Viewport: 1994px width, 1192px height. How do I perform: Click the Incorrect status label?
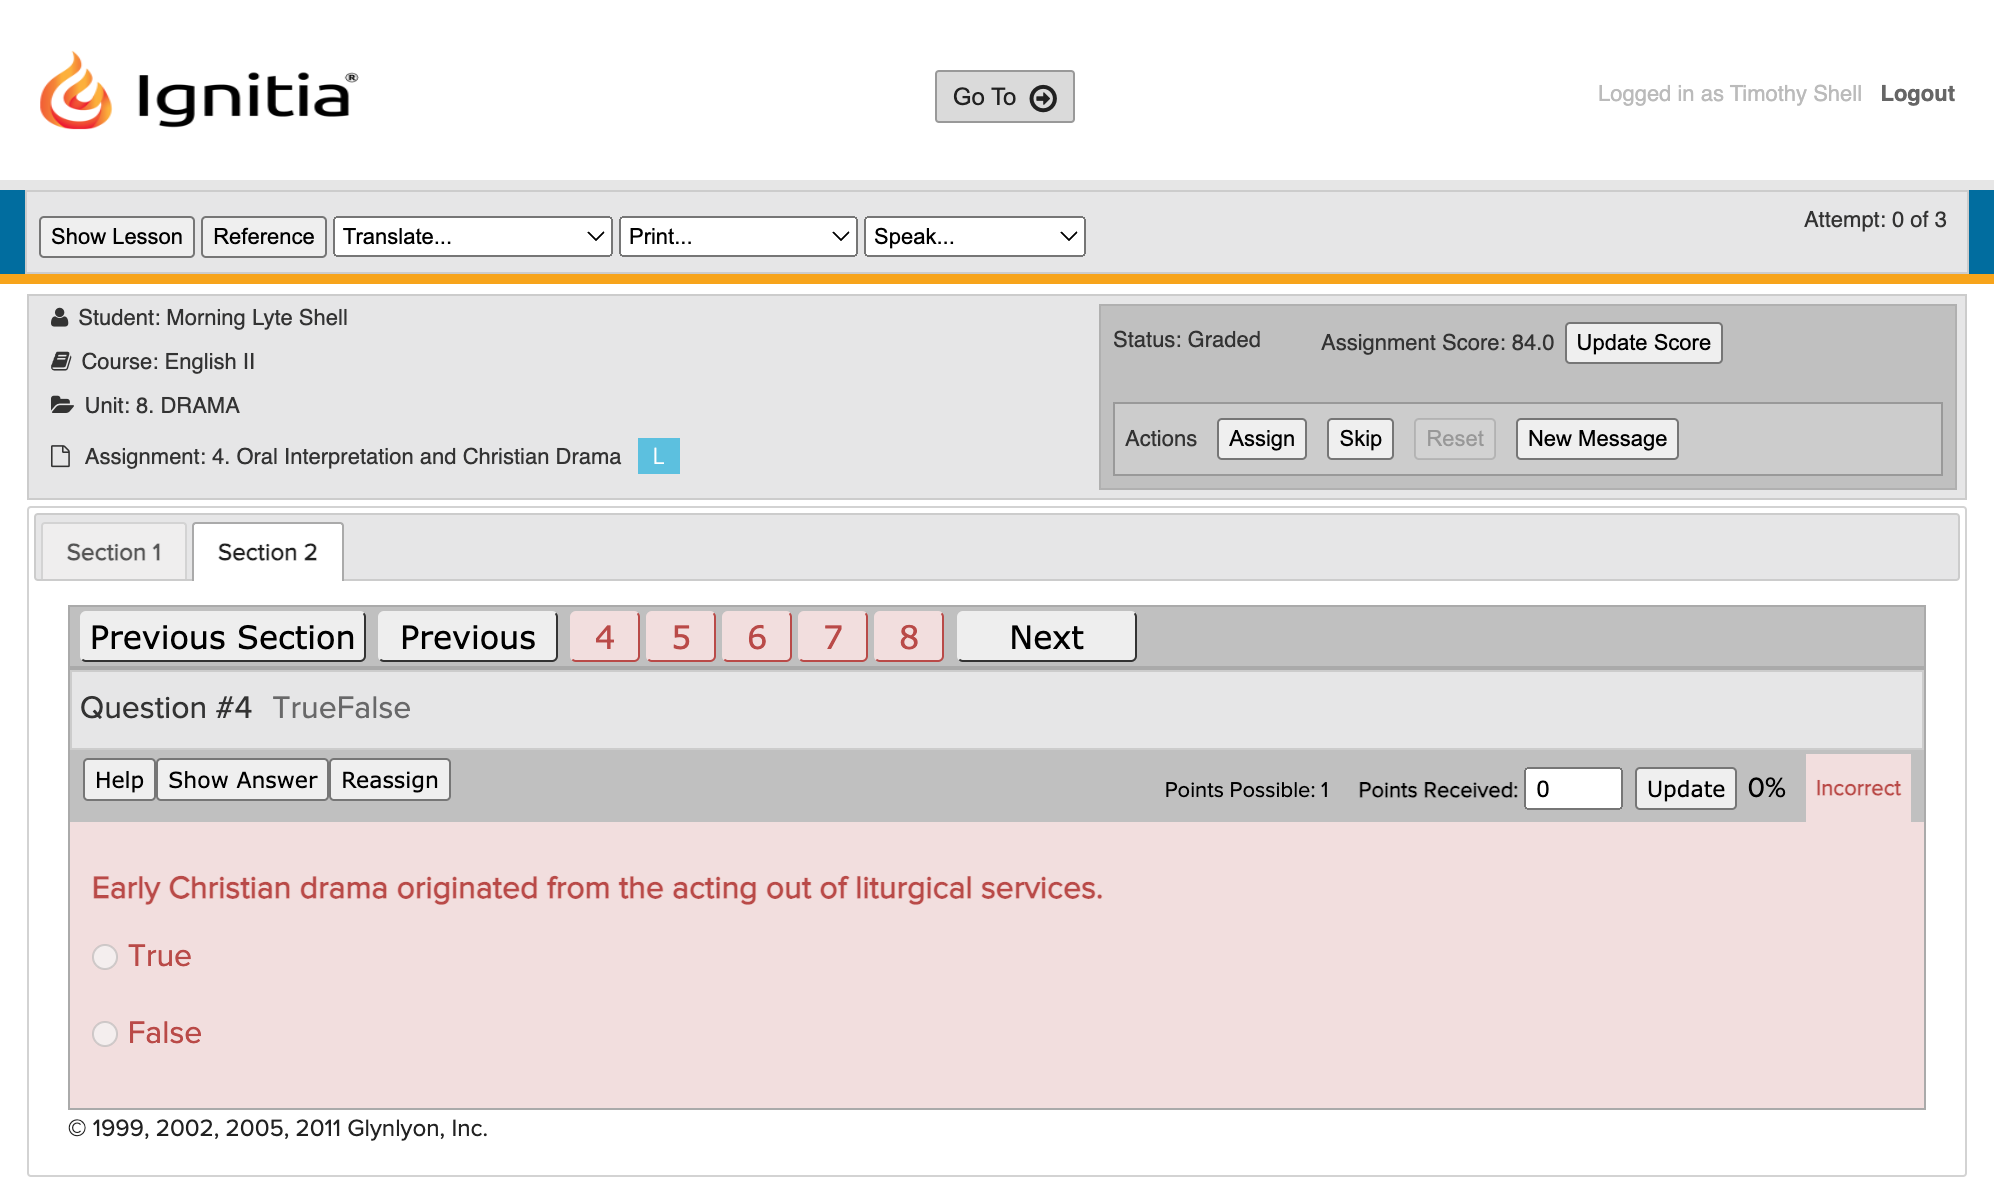(x=1858, y=788)
